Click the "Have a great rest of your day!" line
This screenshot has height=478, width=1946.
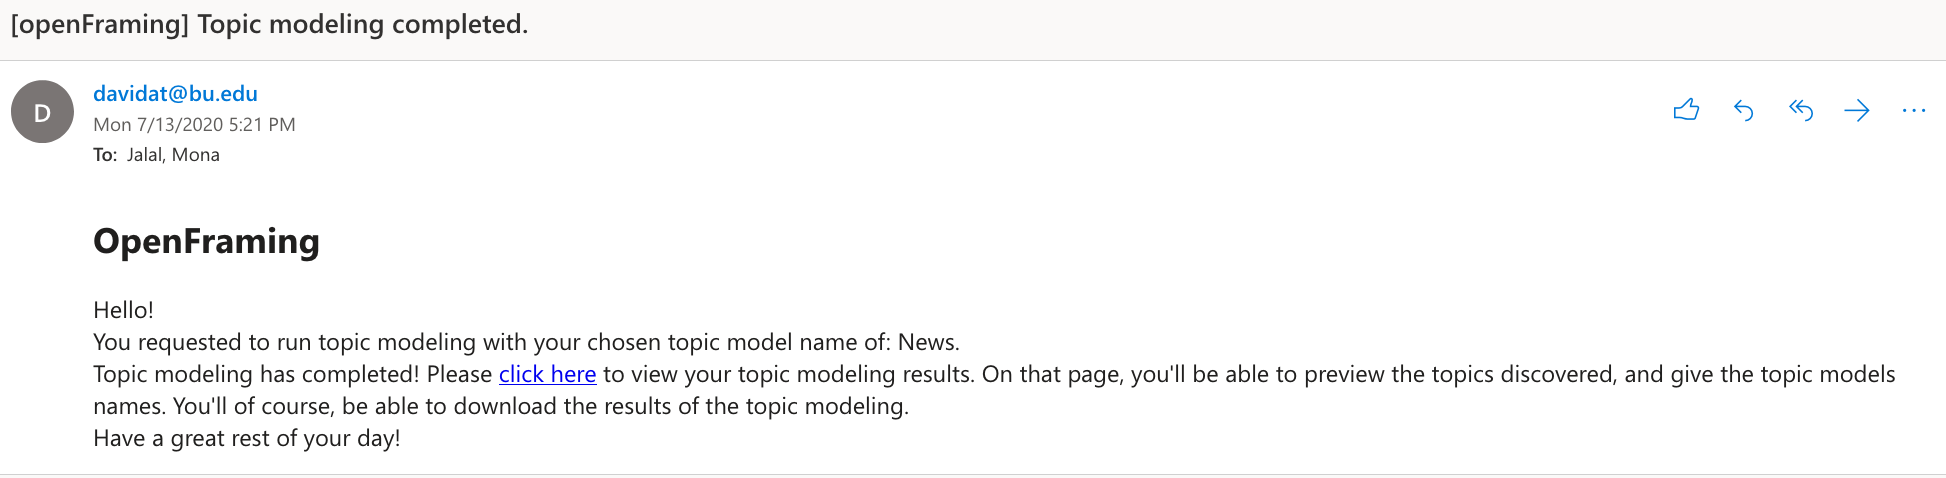click(x=246, y=438)
